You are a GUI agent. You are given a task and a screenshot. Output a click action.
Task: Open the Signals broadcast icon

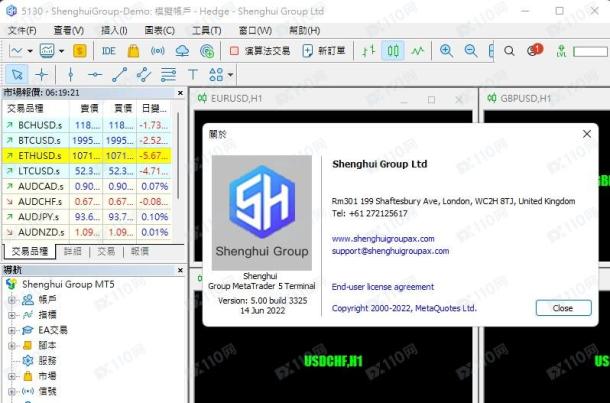pyautogui.click(x=158, y=51)
